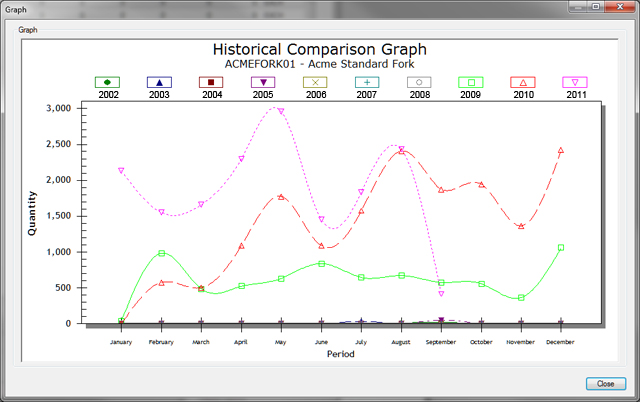Click the April axis label
This screenshot has width=640, height=402.
click(241, 342)
